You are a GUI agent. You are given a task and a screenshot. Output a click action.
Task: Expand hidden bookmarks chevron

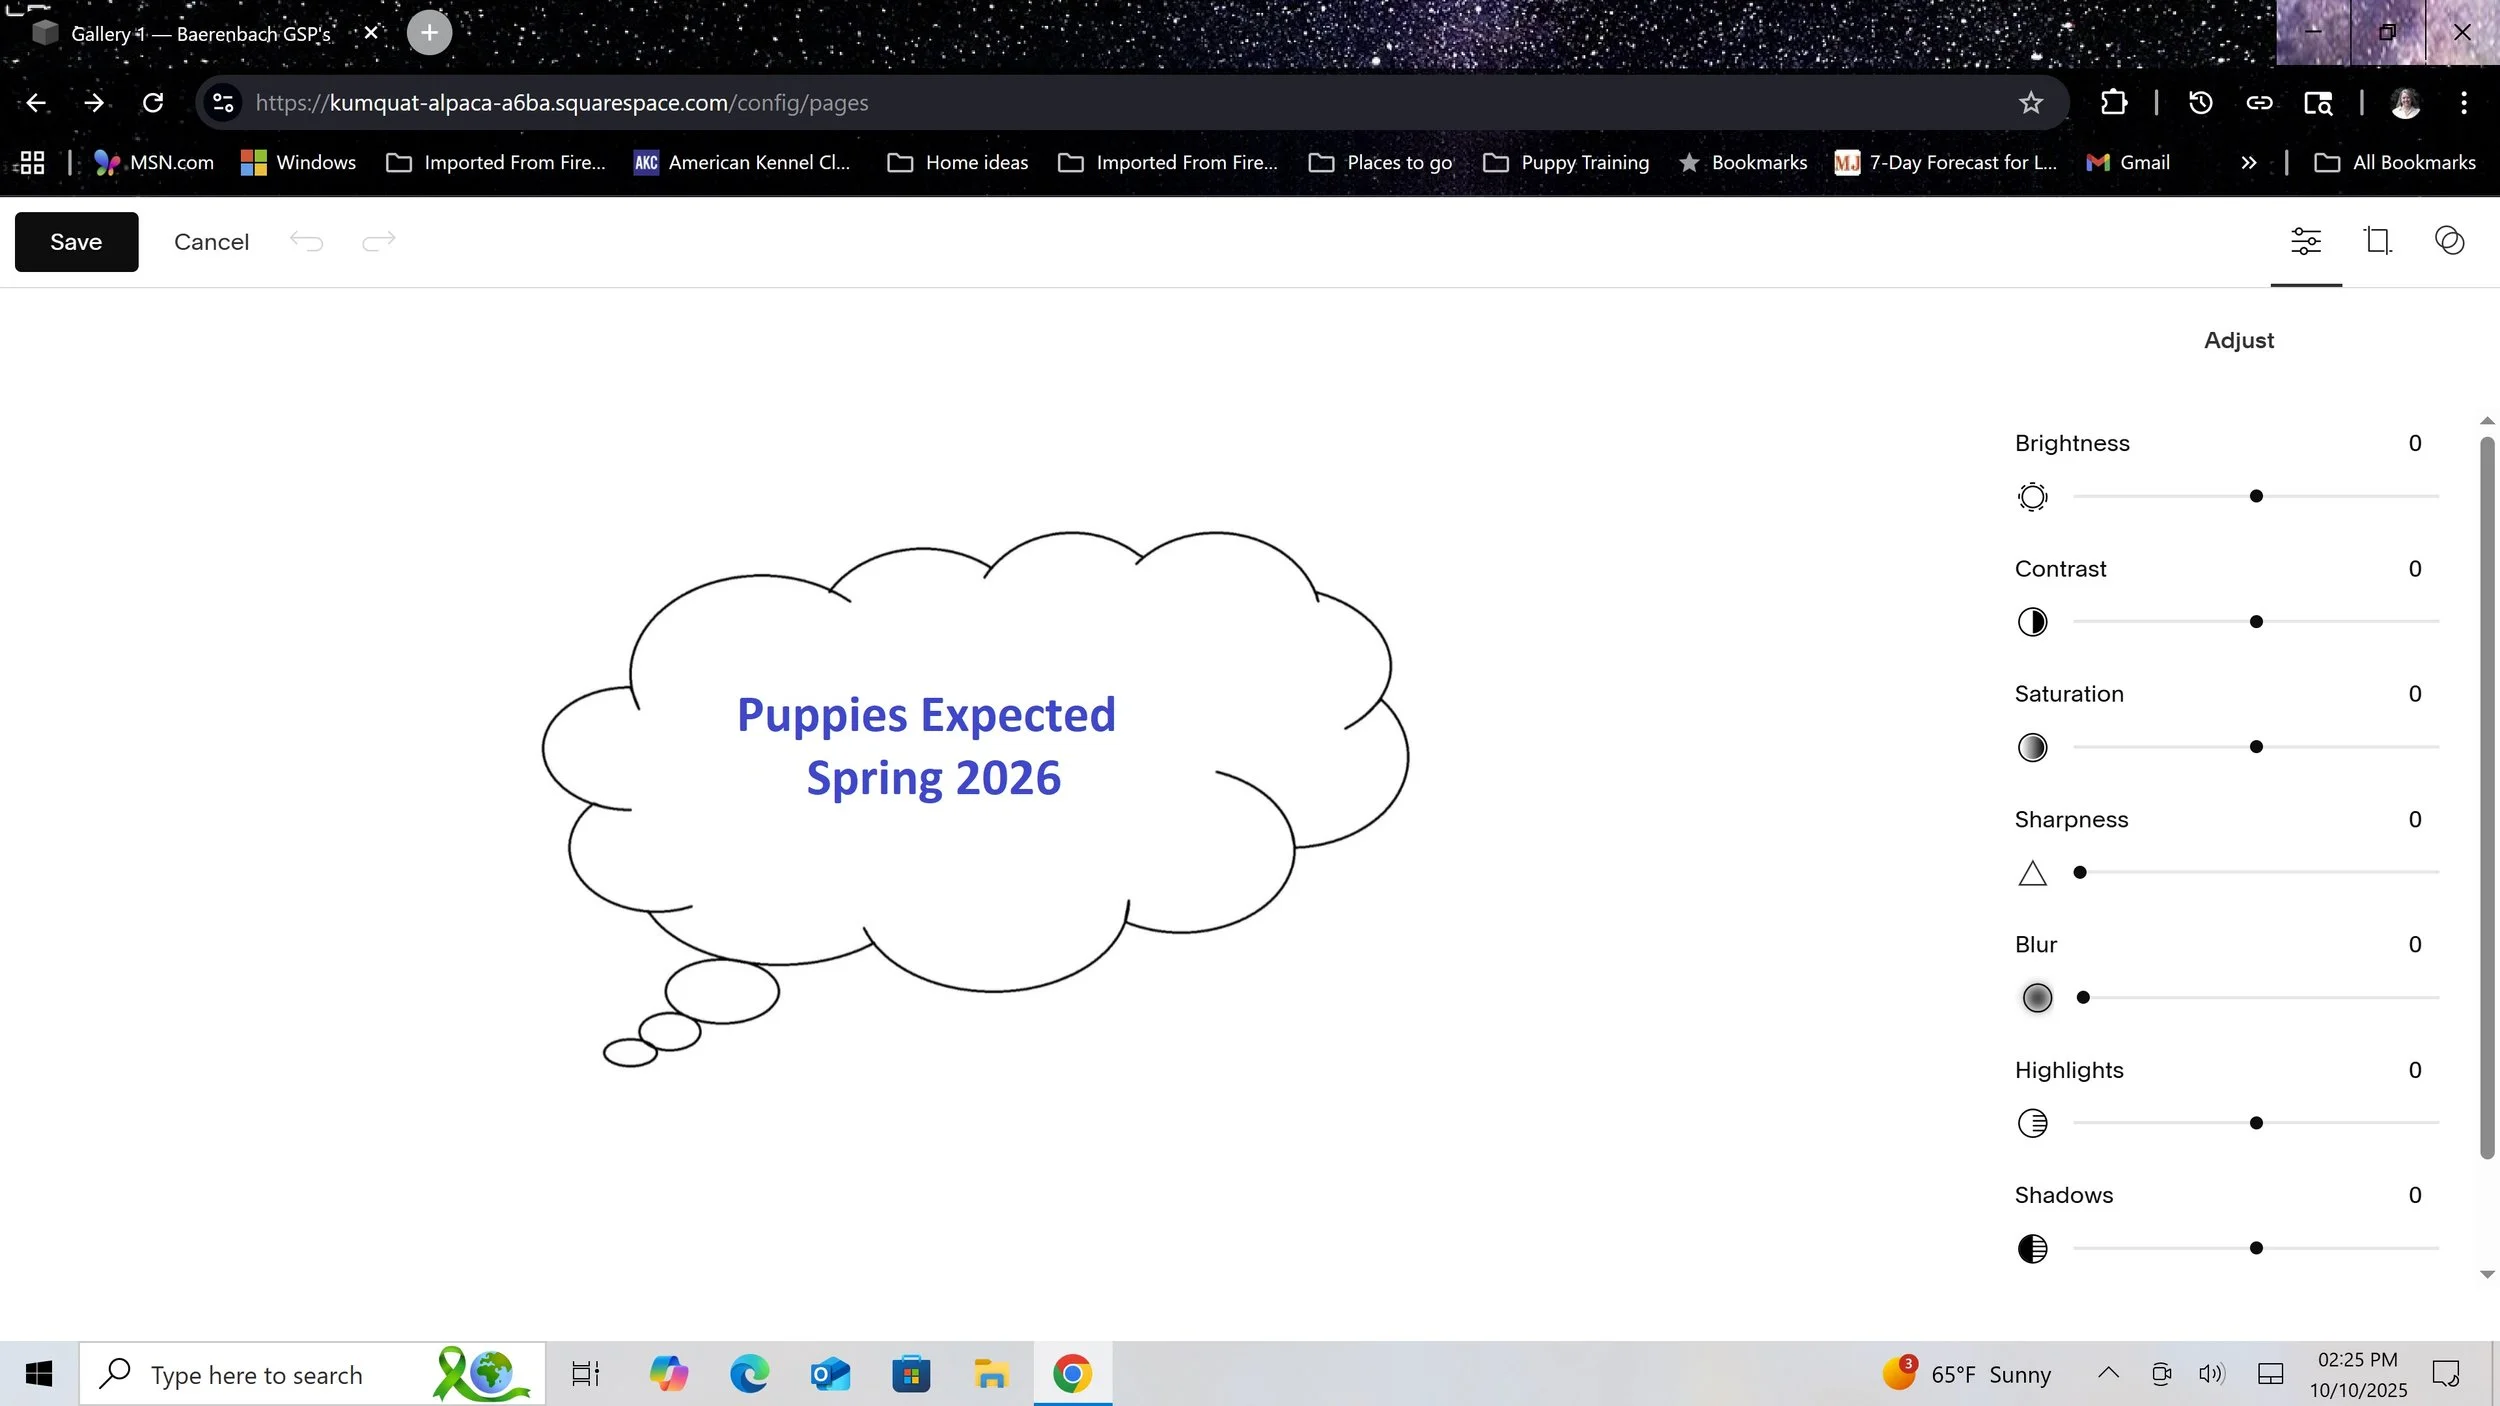pyautogui.click(x=2248, y=163)
